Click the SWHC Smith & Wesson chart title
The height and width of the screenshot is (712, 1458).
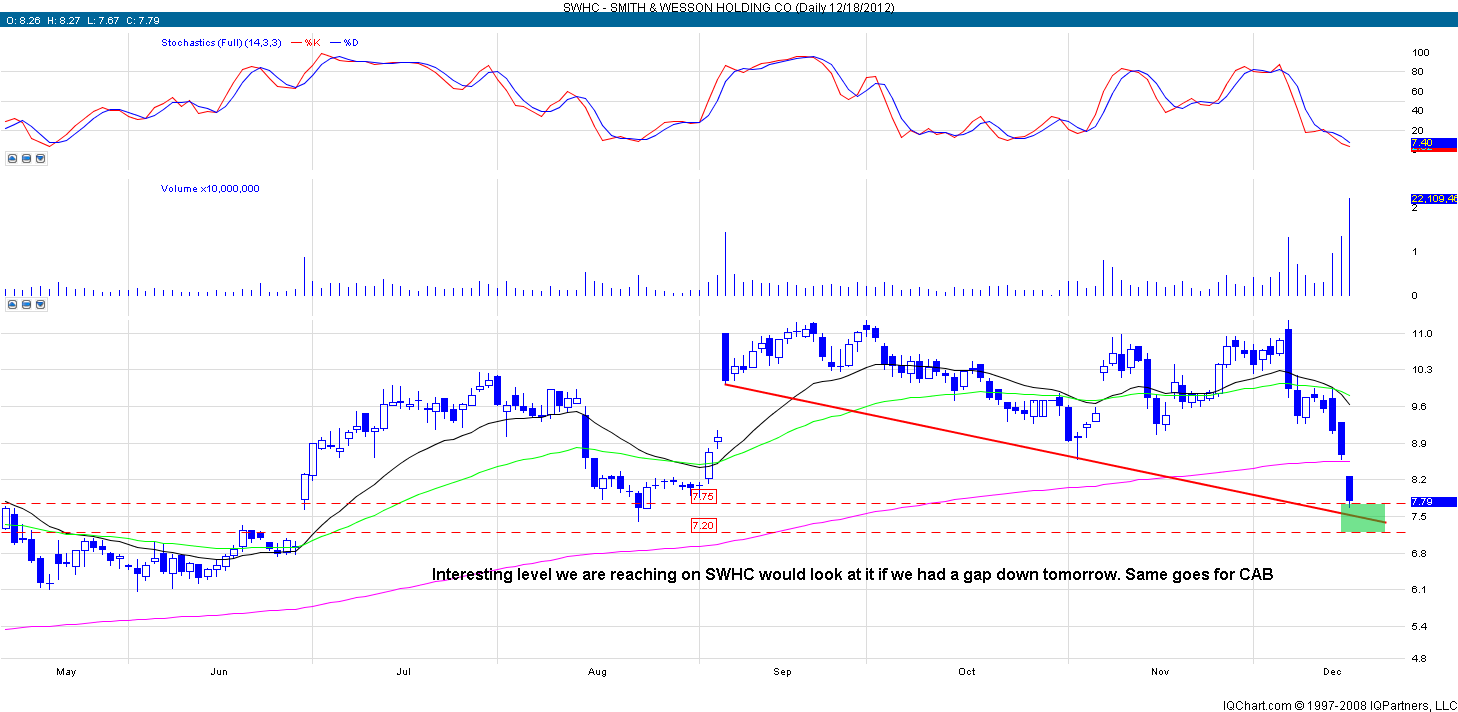(728, 7)
